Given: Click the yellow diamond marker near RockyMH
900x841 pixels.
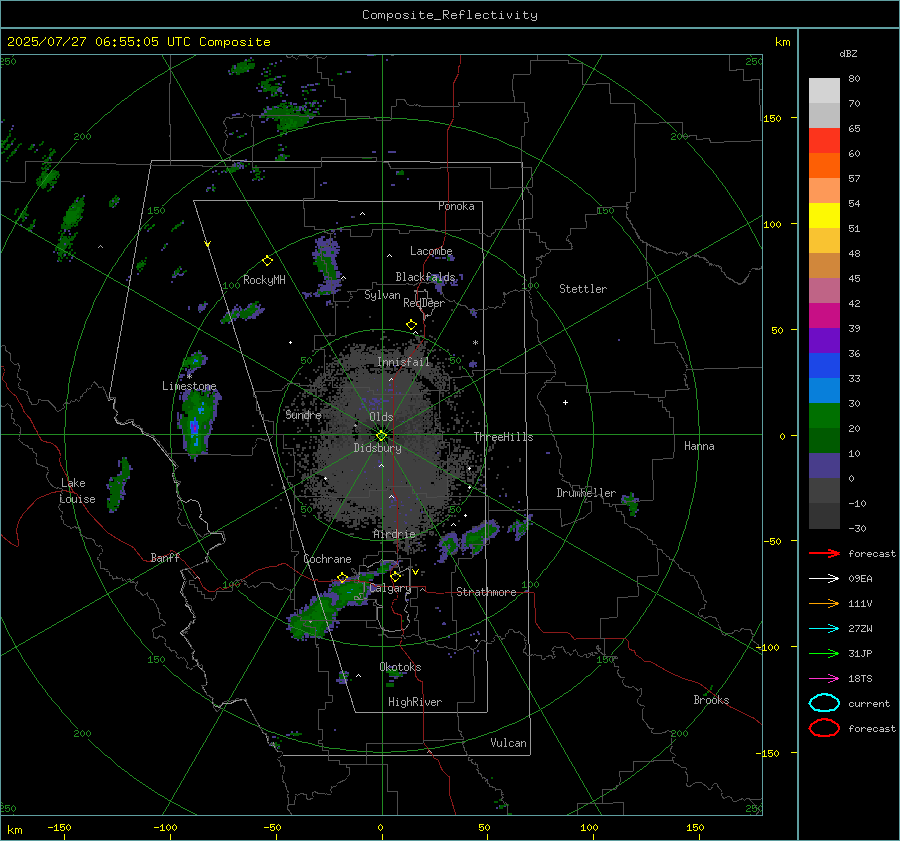Looking at the screenshot, I should click(267, 261).
